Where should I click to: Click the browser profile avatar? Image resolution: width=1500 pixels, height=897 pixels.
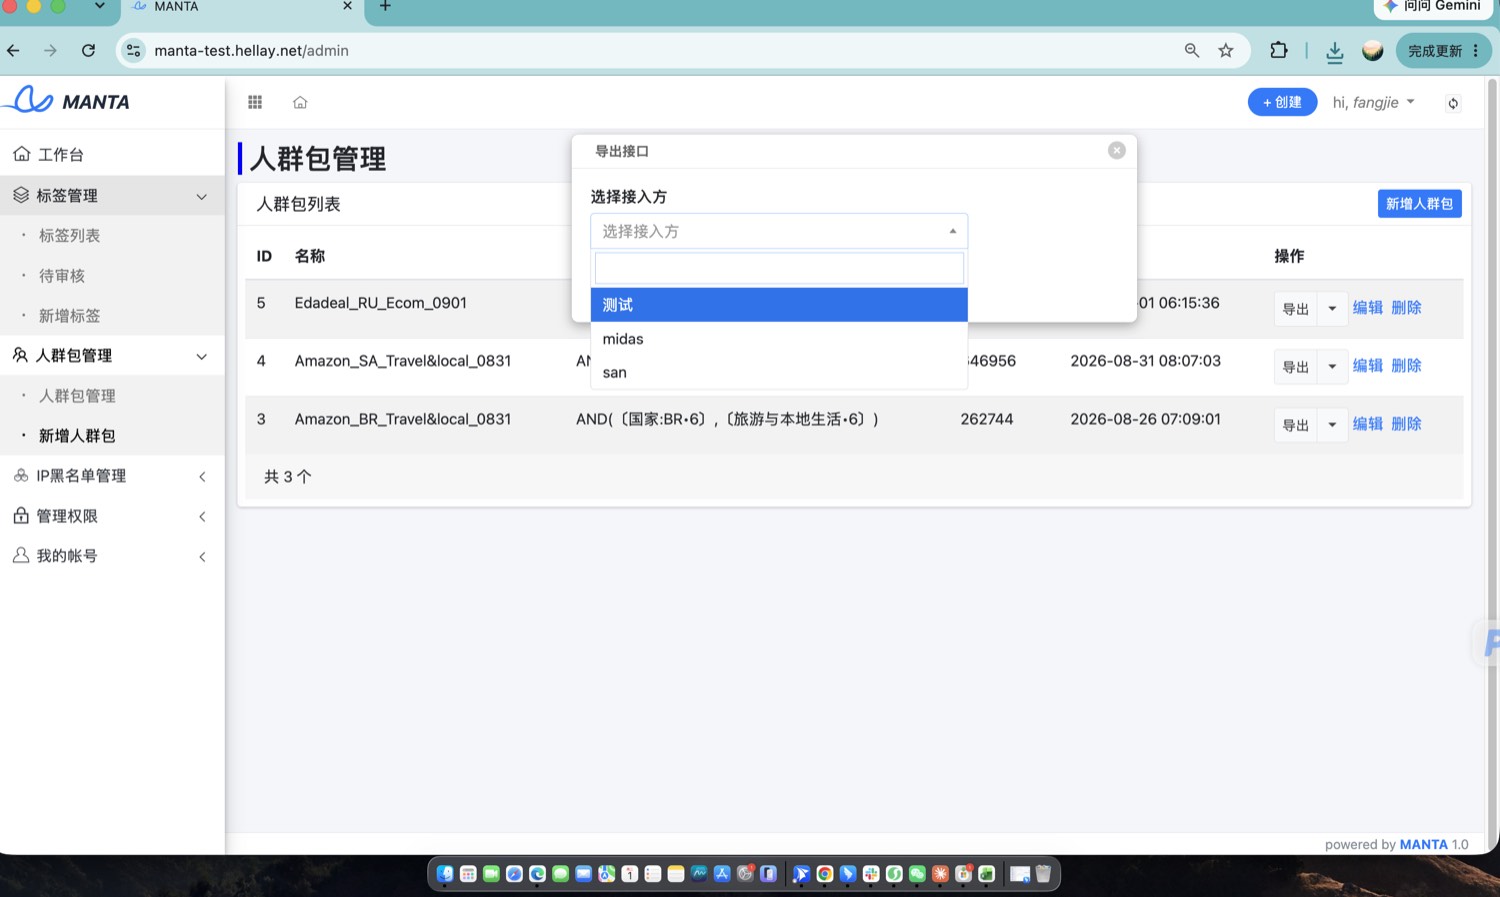click(1373, 51)
